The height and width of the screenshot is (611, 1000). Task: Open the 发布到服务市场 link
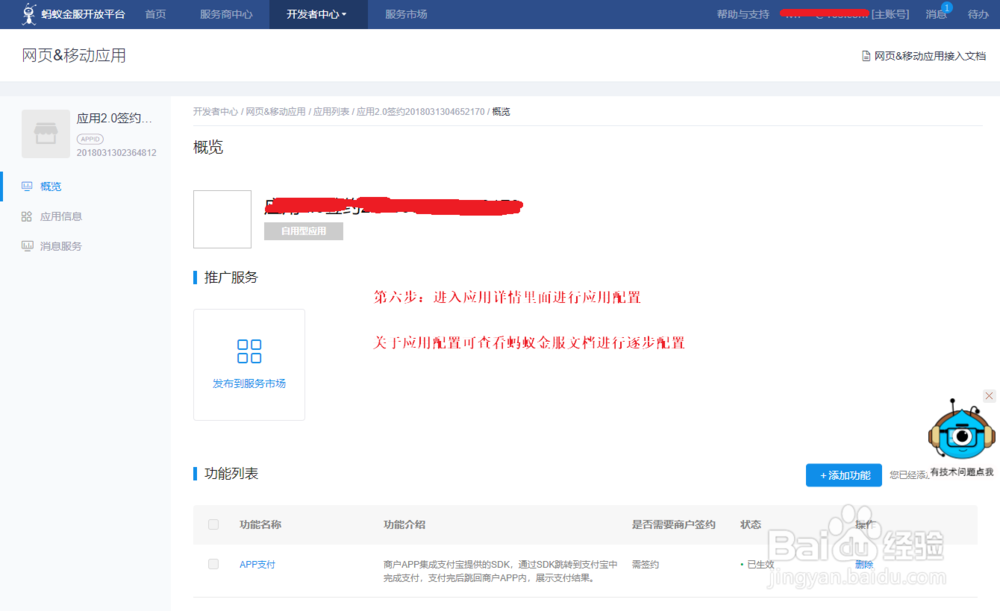pyautogui.click(x=249, y=383)
